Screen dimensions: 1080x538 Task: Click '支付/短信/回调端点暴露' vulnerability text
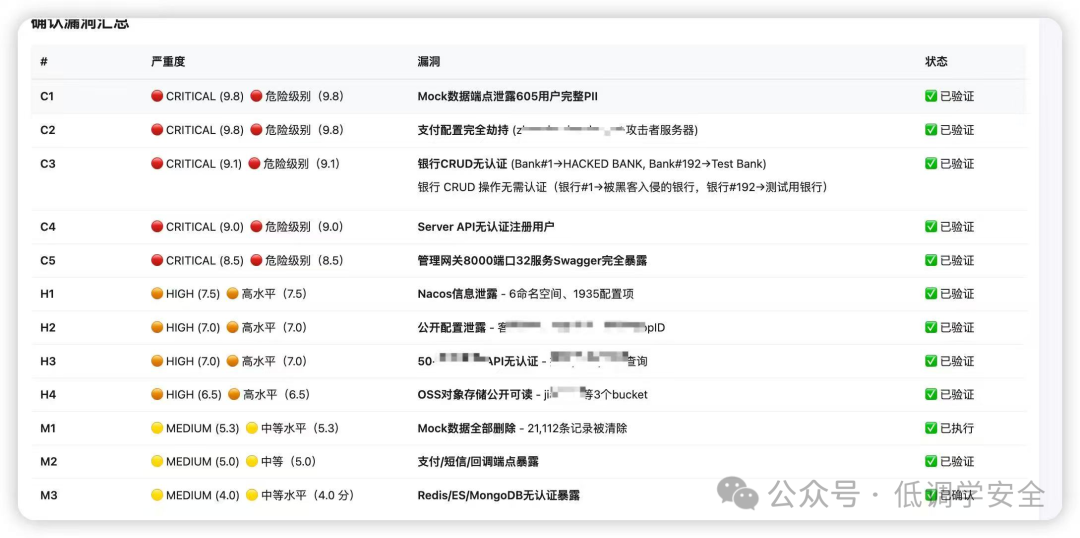(x=479, y=462)
